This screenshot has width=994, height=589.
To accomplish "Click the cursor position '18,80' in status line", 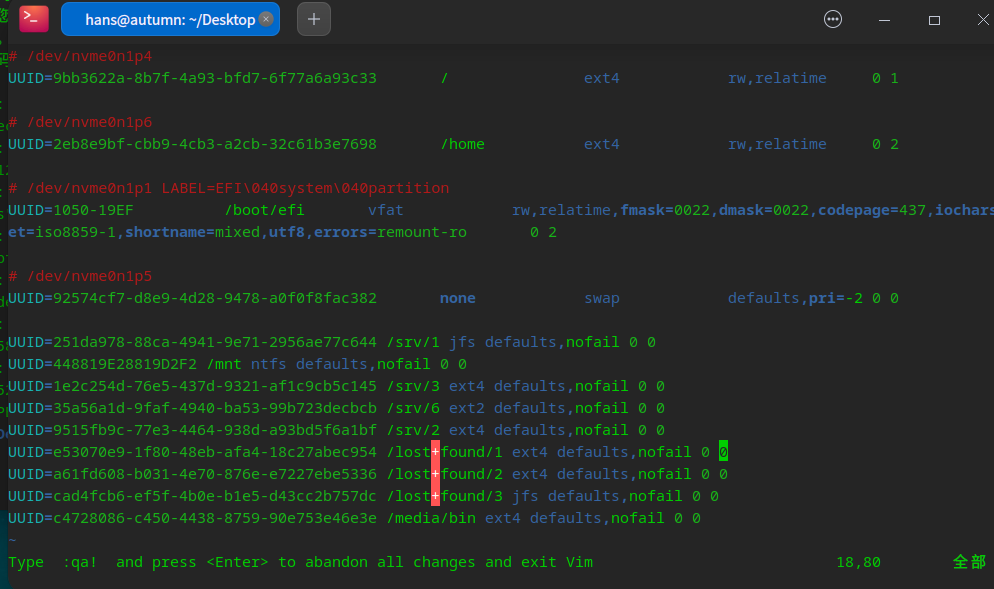I will (858, 562).
